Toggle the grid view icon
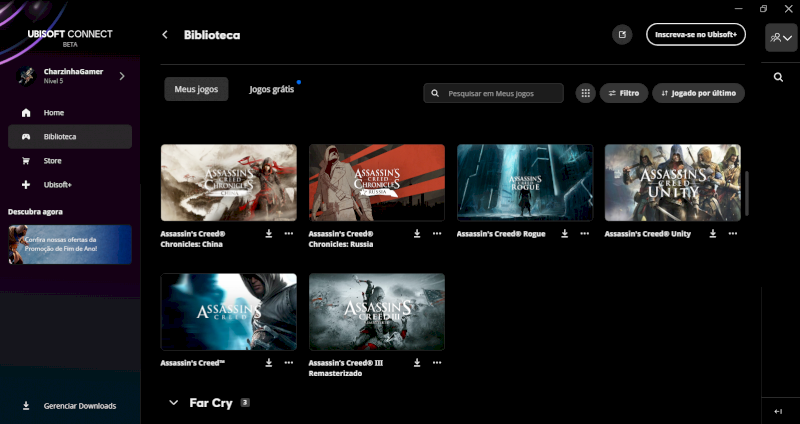Image resolution: width=800 pixels, height=424 pixels. 585,93
